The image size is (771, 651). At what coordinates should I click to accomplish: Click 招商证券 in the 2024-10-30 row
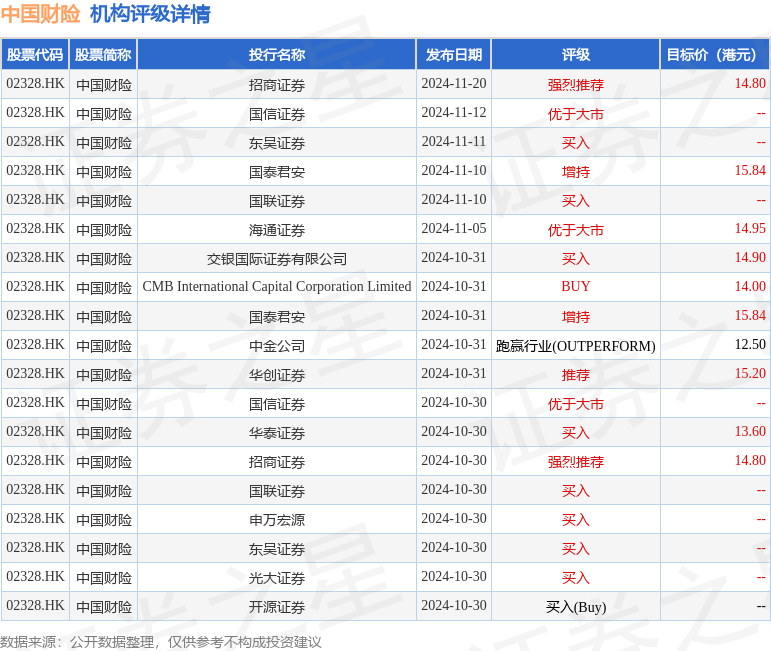pos(277,462)
